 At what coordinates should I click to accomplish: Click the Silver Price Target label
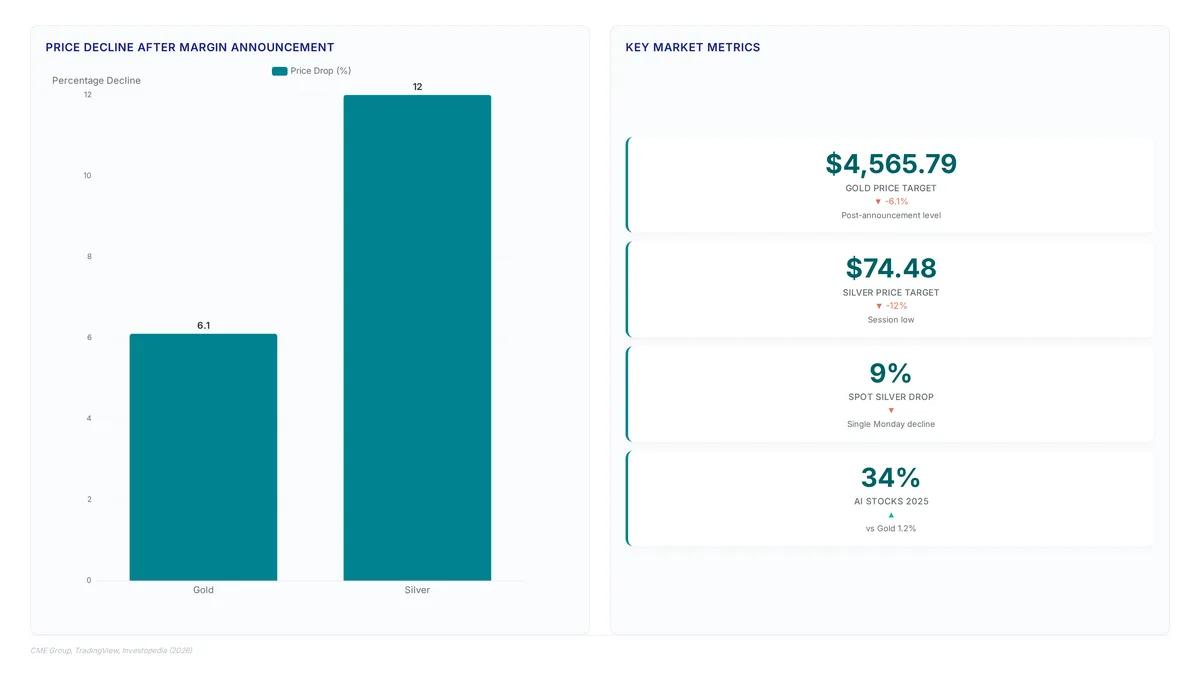click(891, 293)
